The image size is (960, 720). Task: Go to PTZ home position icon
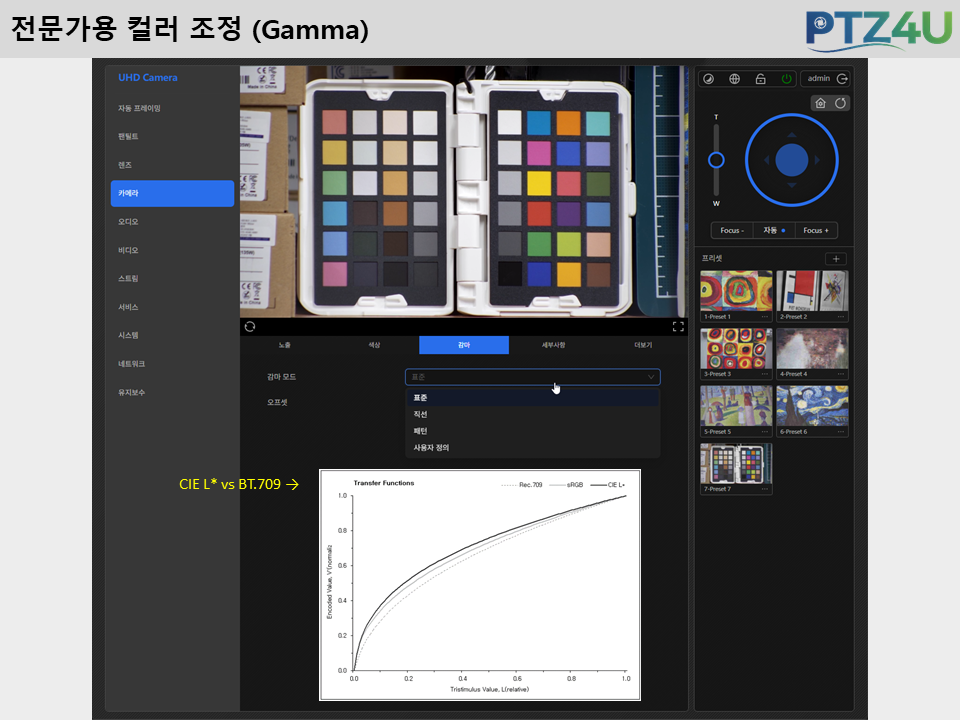(820, 103)
